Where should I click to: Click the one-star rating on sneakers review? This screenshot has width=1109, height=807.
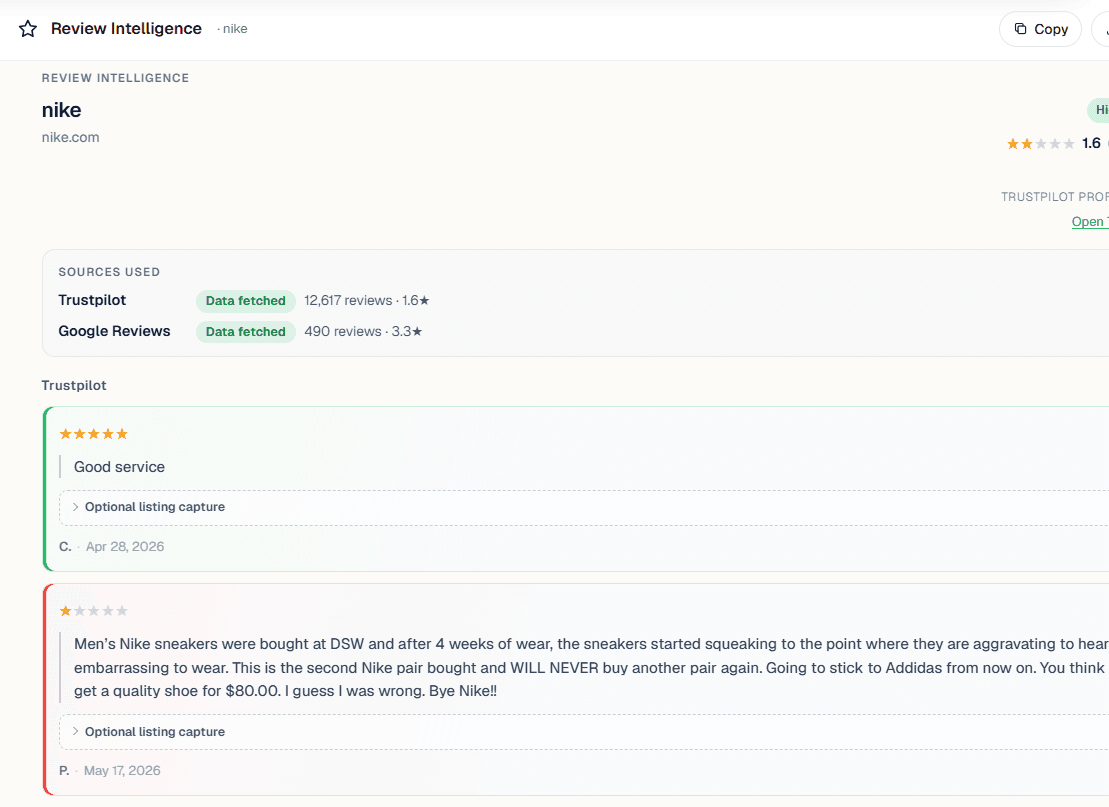[x=93, y=610]
